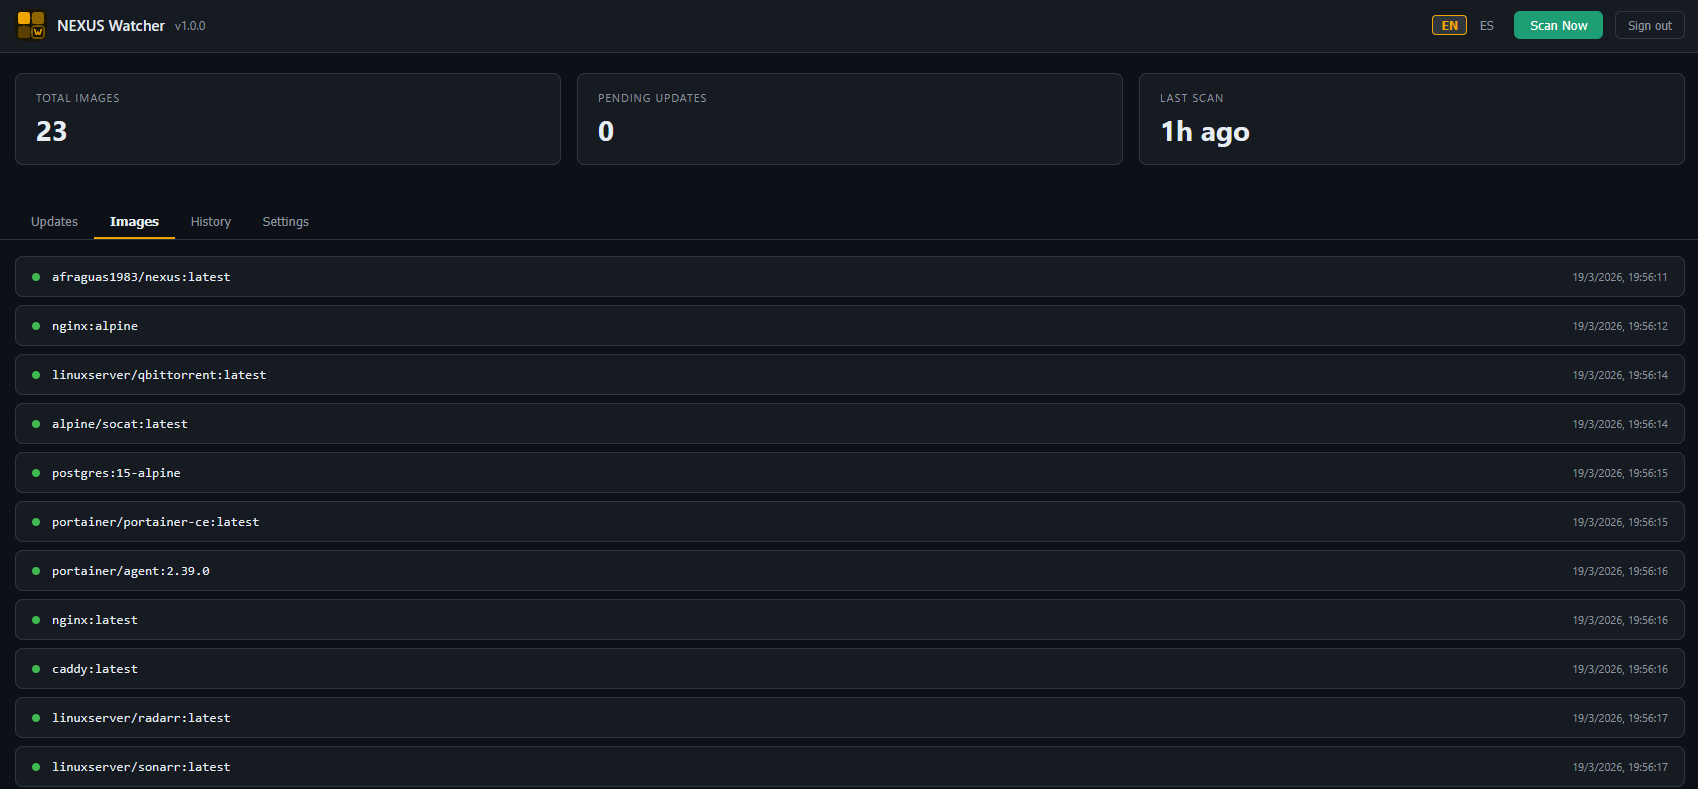The height and width of the screenshot is (789, 1698).
Task: Click status dot beside nginx:alpine
Action: (36, 326)
